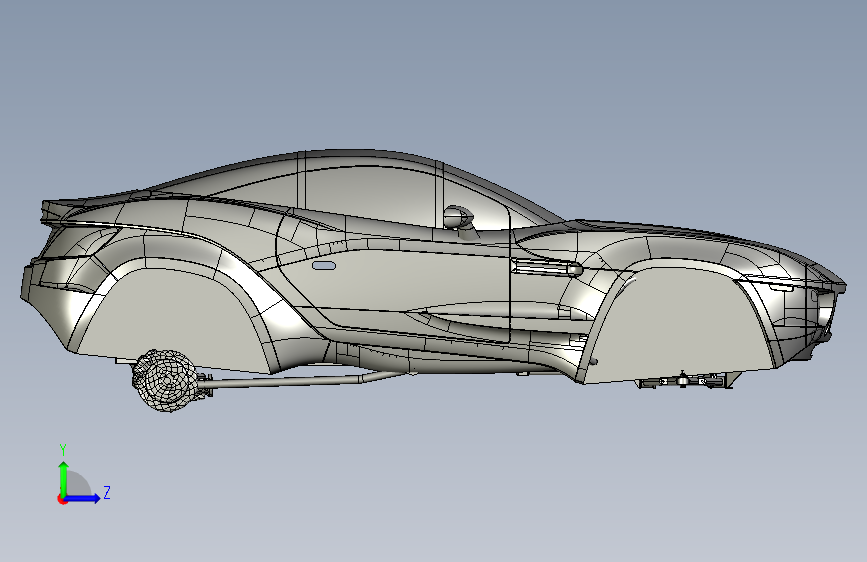Click the "Z" axis label
The height and width of the screenshot is (562, 867).
tap(107, 492)
